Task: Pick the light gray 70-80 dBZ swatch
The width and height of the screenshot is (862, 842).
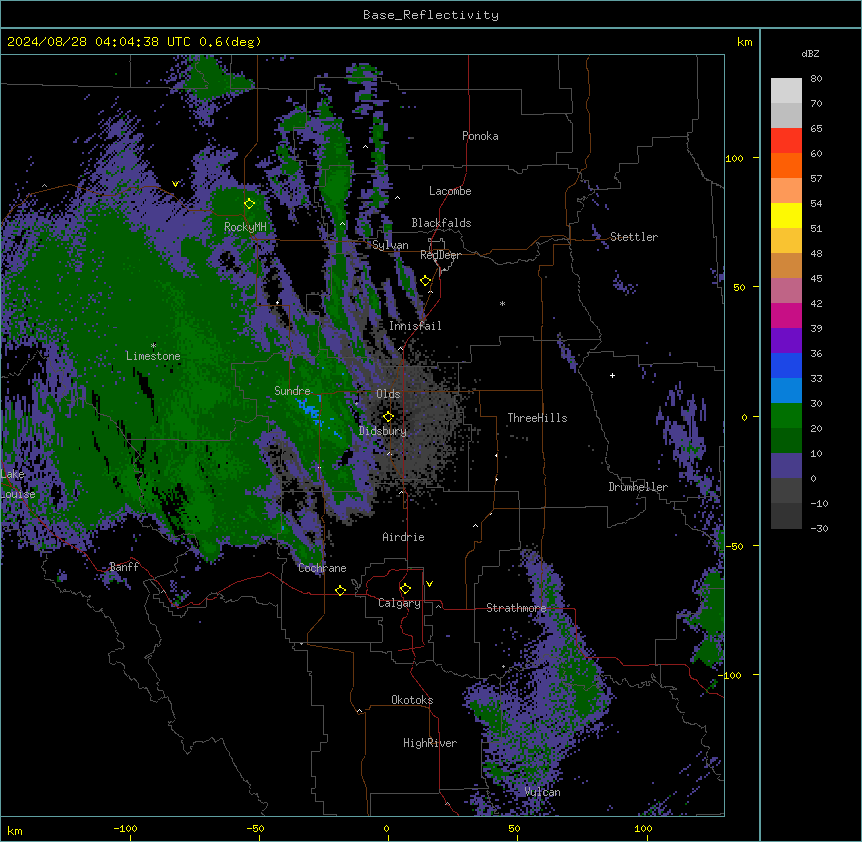Action: 786,91
